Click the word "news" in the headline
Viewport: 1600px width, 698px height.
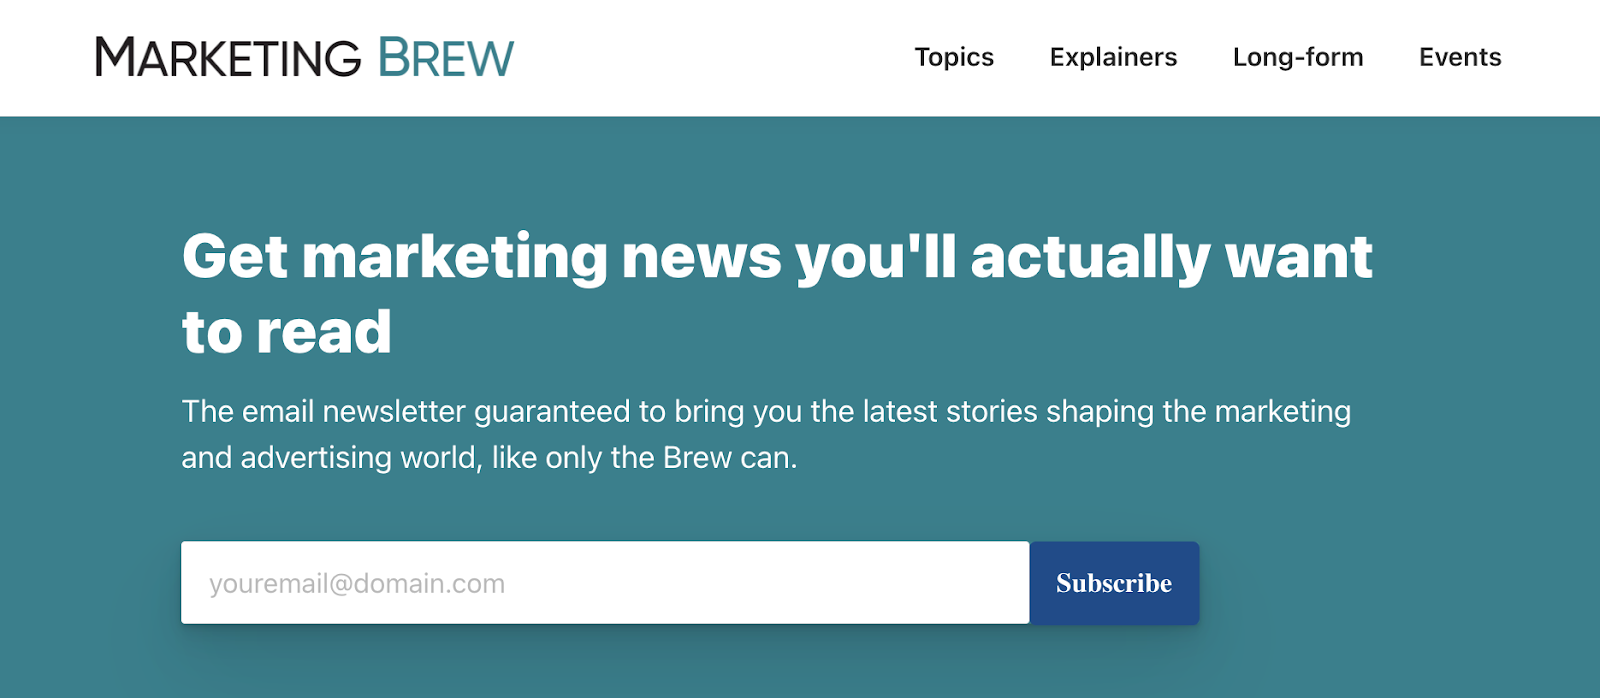coord(701,257)
